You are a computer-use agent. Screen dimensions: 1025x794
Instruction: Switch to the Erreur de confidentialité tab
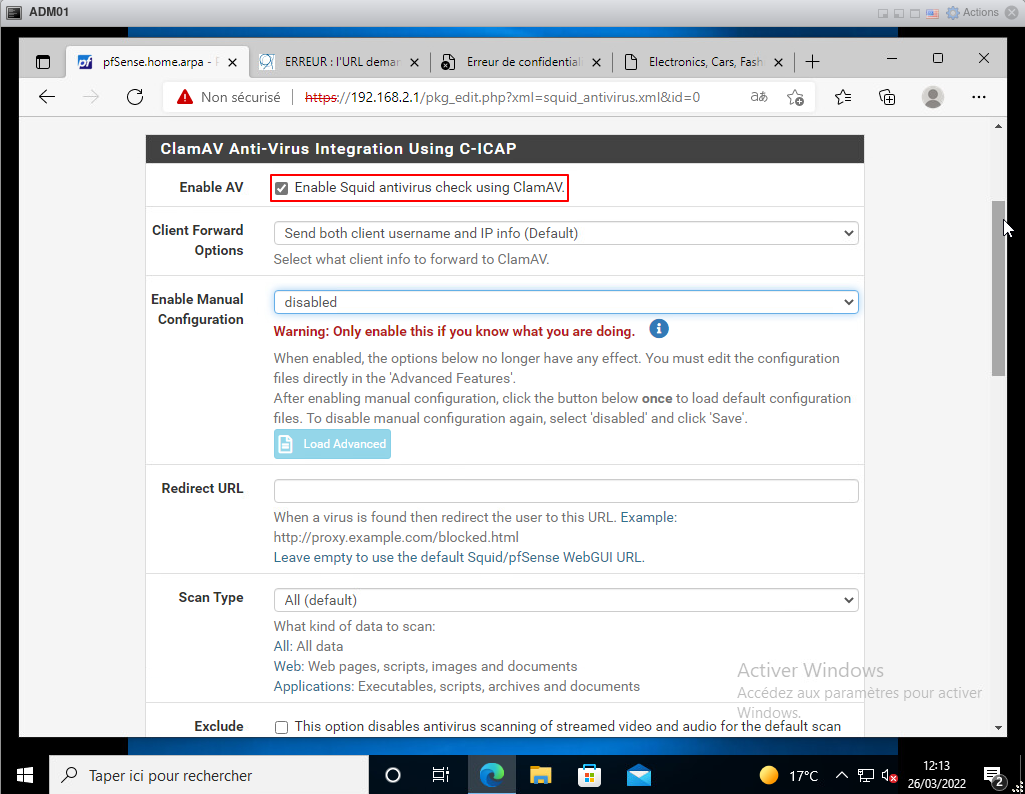pyautogui.click(x=522, y=62)
